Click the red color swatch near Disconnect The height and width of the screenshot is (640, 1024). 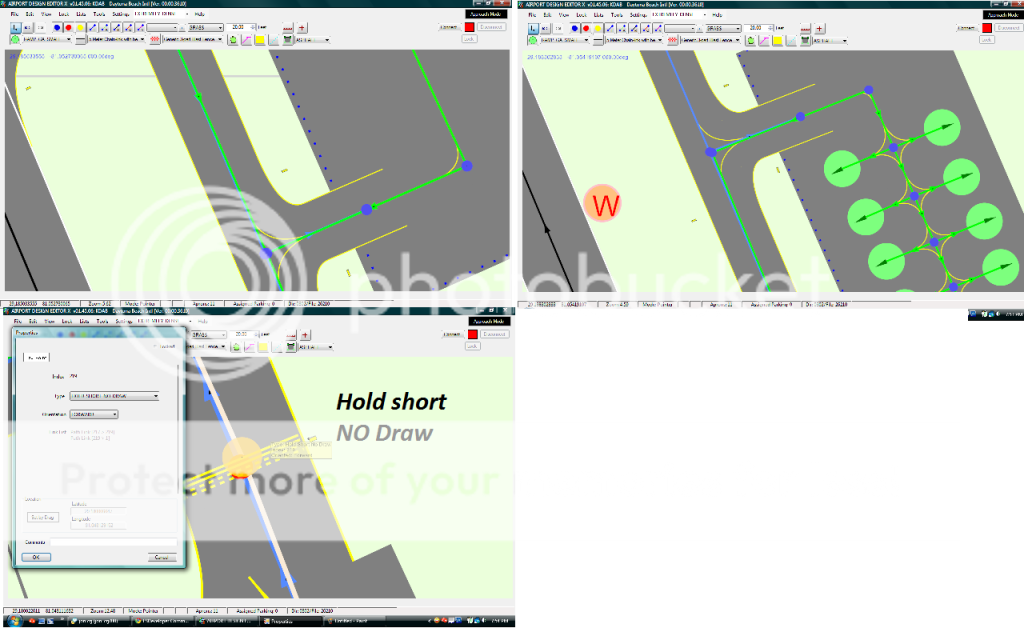coord(469,27)
